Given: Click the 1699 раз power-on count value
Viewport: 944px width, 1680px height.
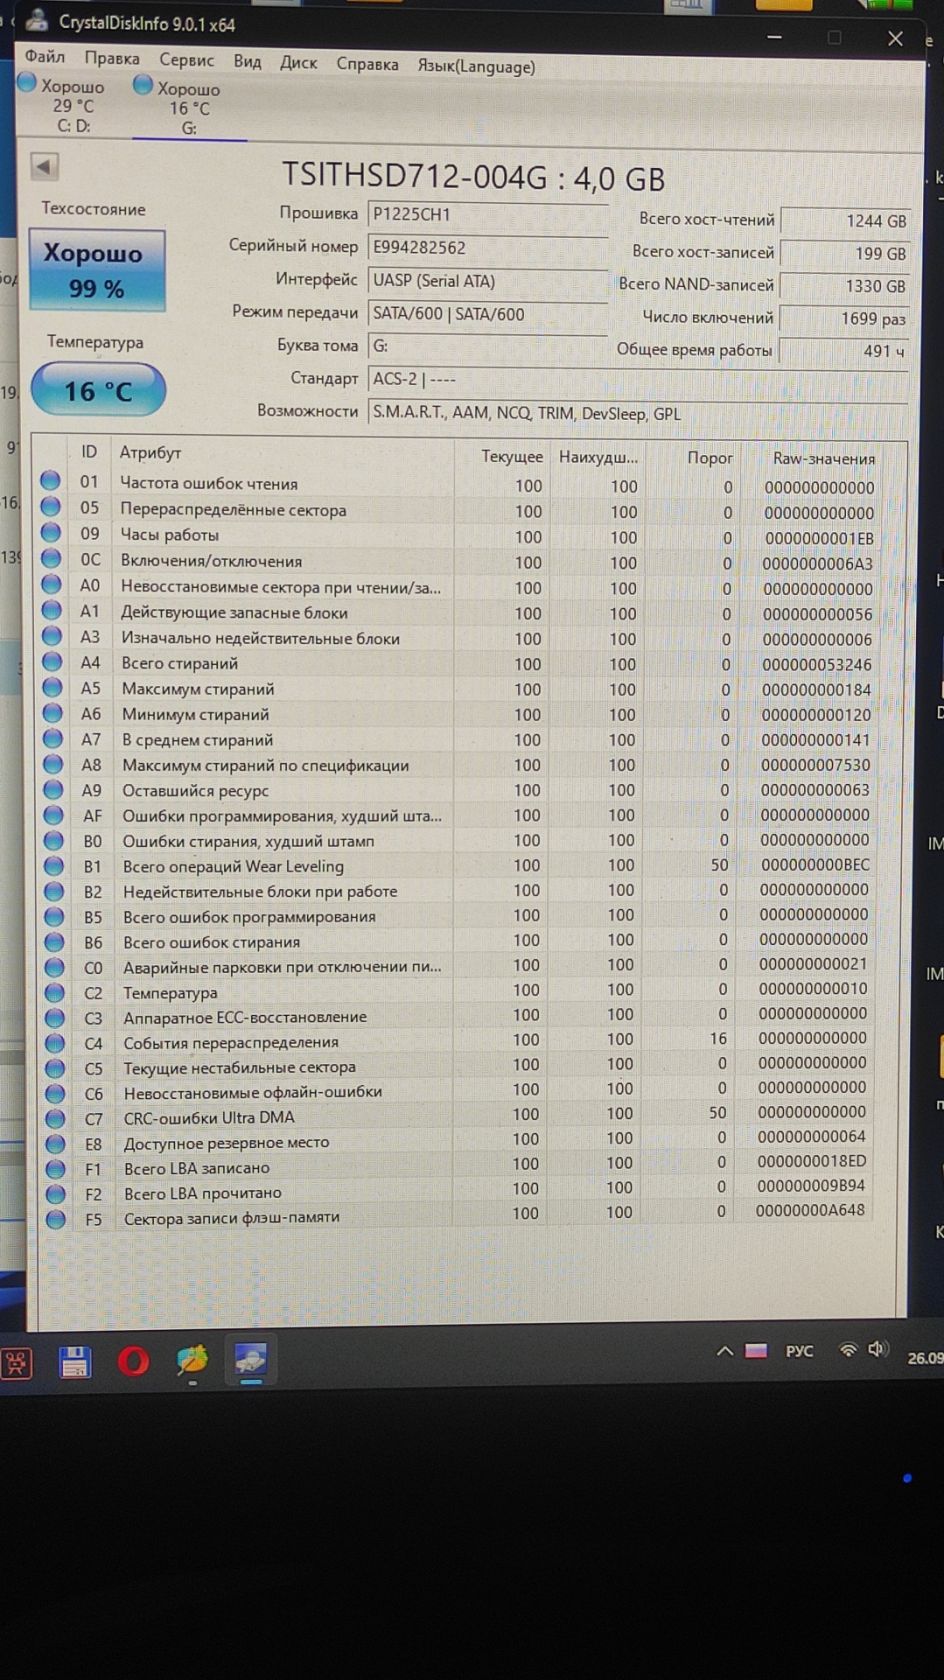Looking at the screenshot, I should (x=843, y=319).
